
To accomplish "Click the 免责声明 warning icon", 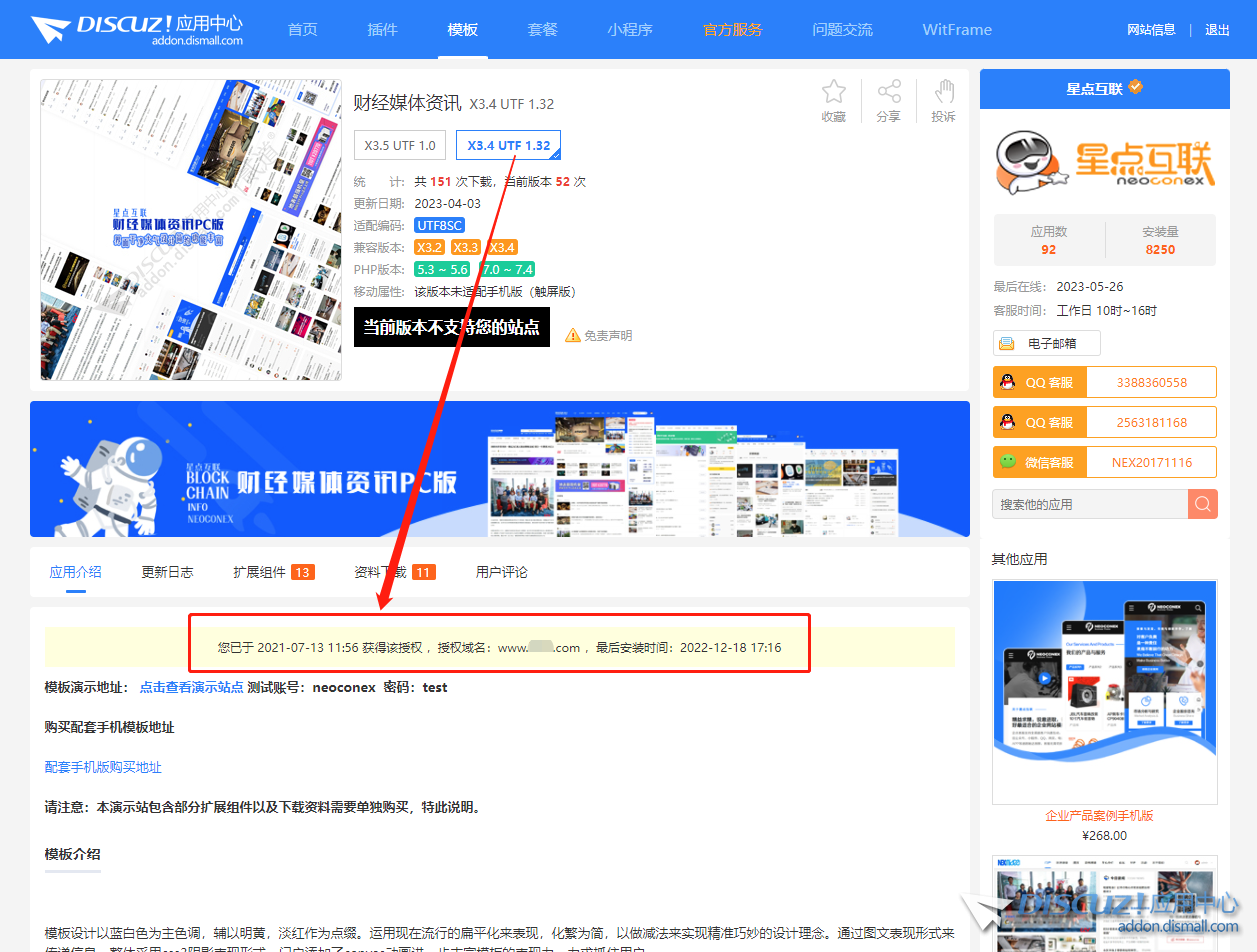I will click(x=573, y=335).
